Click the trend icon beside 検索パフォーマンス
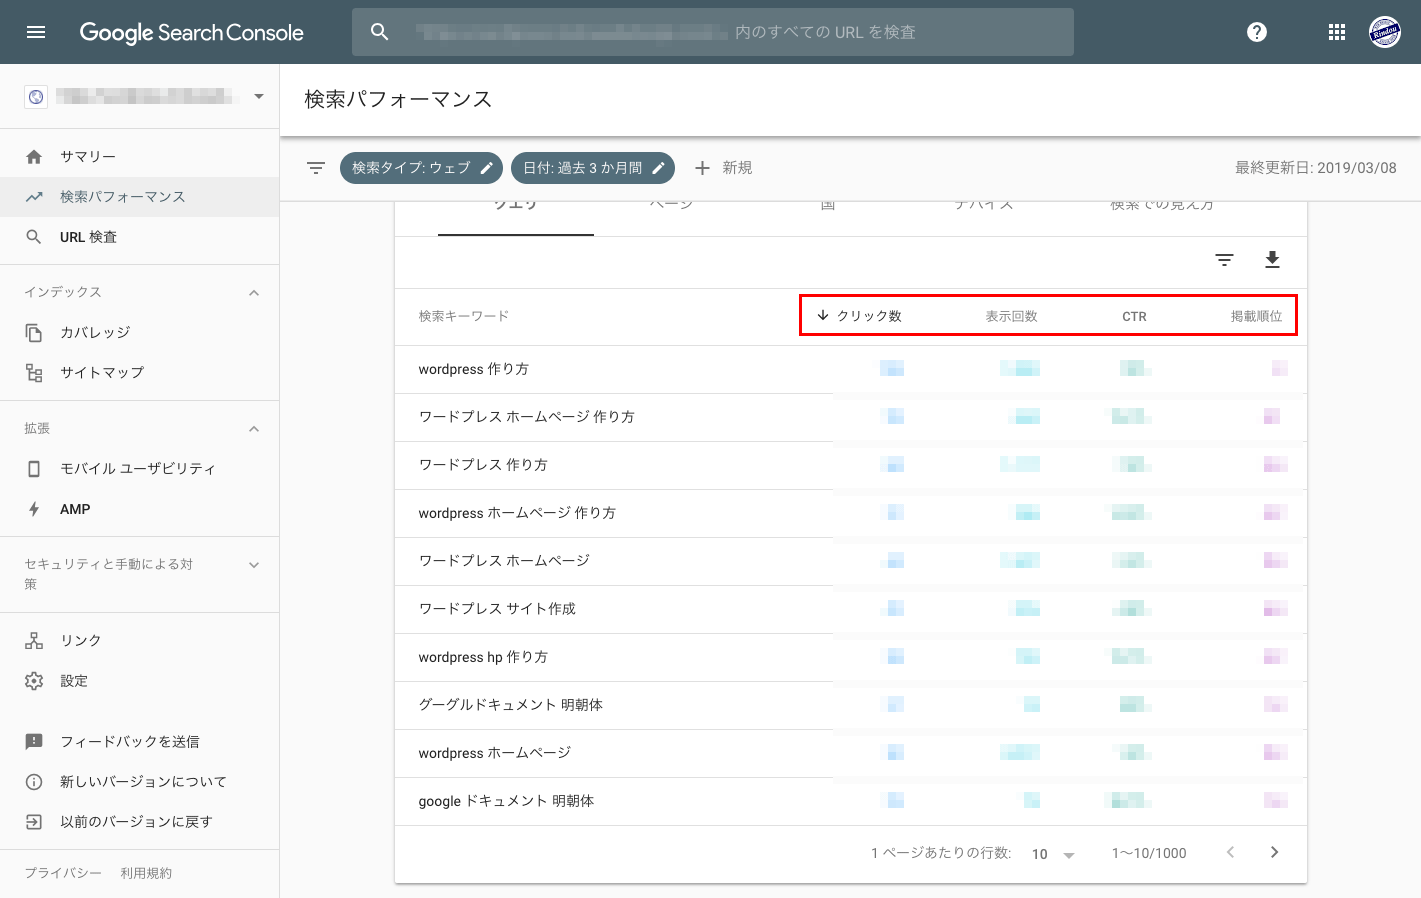This screenshot has height=898, width=1421. pos(34,197)
